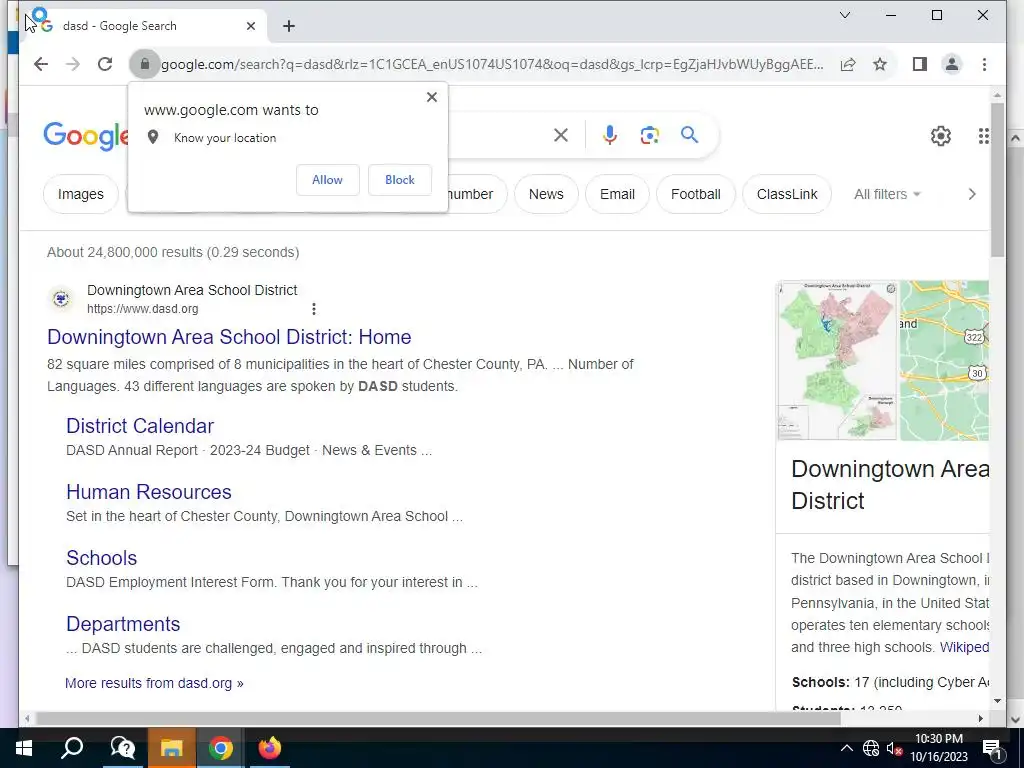
Task: Select the ClassLink filter chip
Action: 787,194
